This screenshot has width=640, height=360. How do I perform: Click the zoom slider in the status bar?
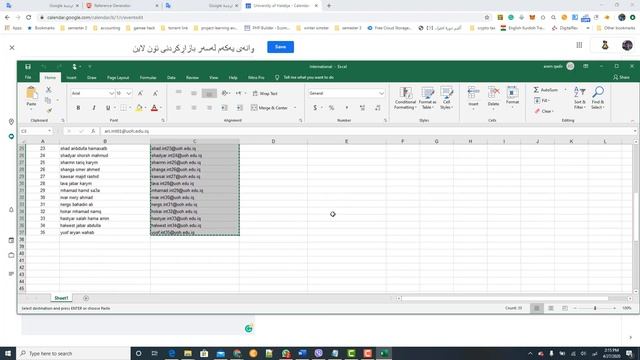point(595,308)
